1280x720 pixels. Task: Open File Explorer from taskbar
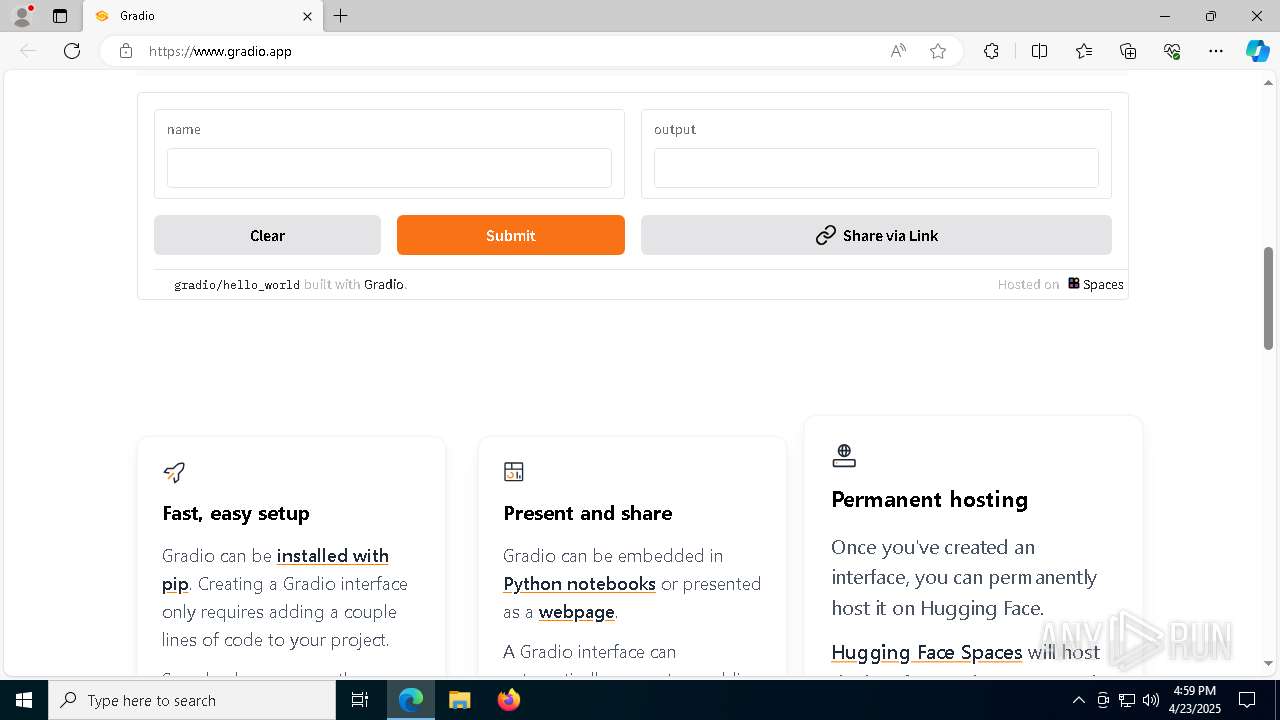[x=459, y=700]
